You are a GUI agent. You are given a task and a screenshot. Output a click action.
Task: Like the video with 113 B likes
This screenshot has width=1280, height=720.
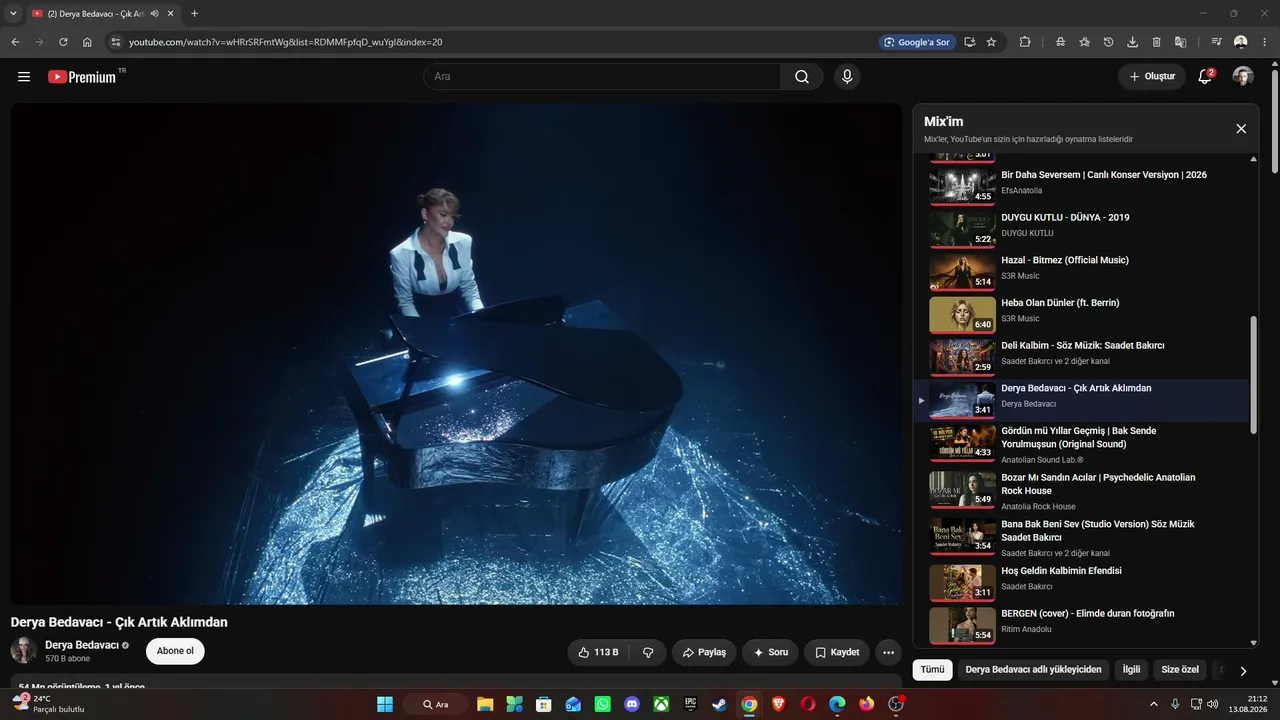click(x=598, y=652)
